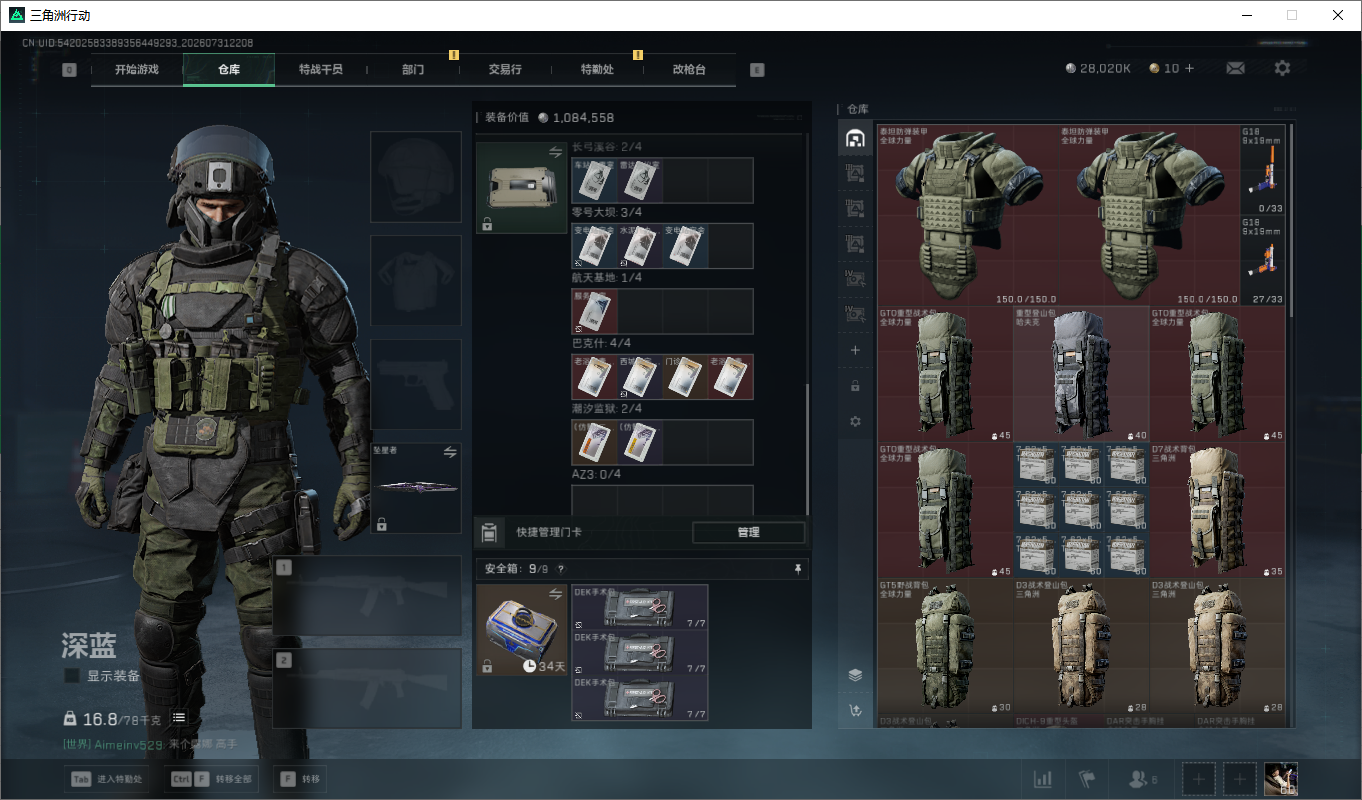Click the 零号大坝: 3/4 label
Viewport: 1362px width, 800px height.
(606, 212)
